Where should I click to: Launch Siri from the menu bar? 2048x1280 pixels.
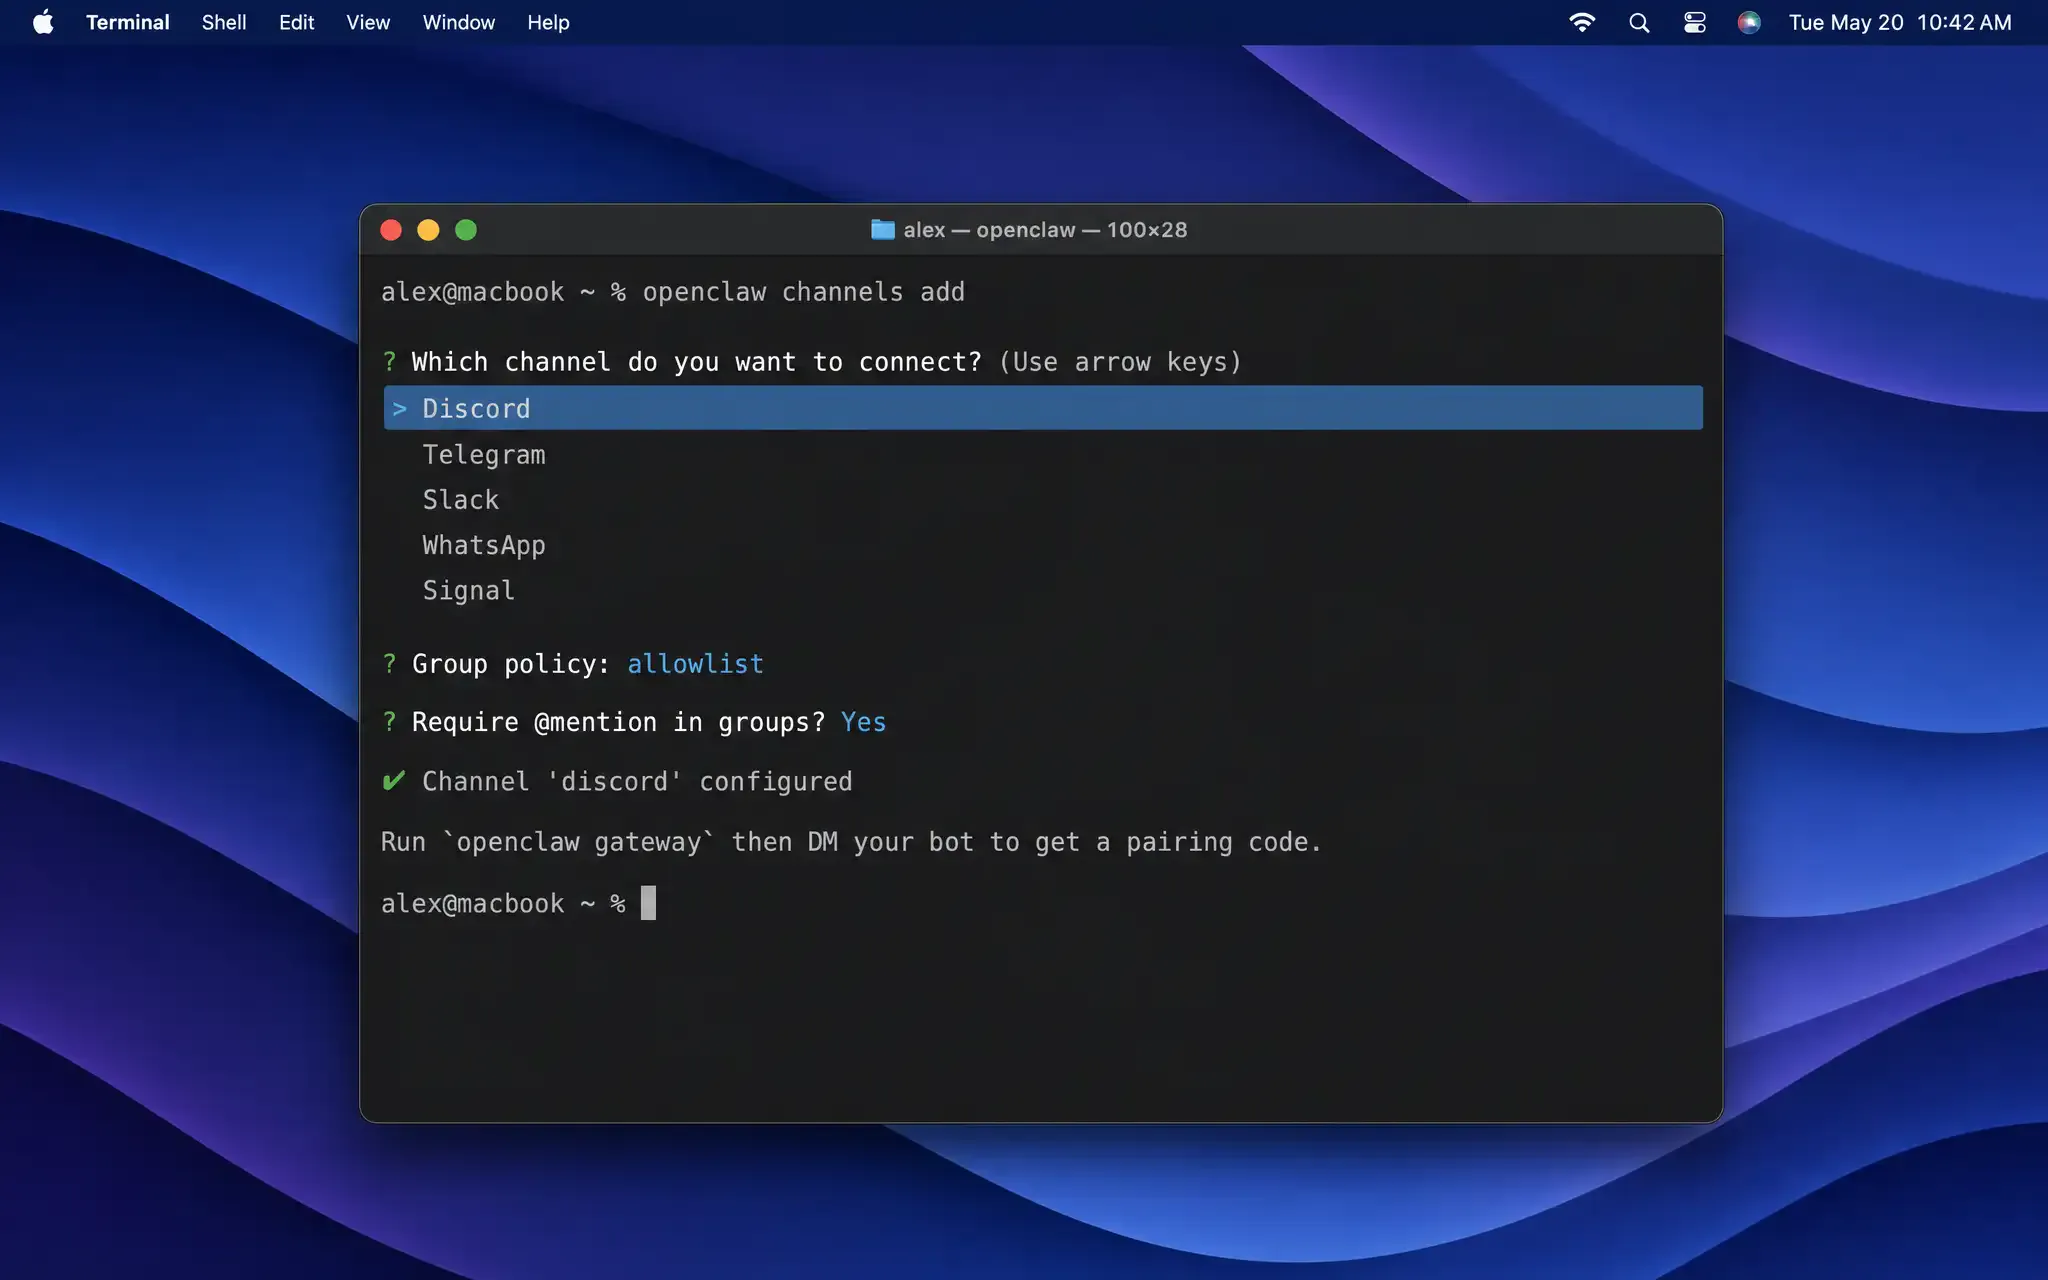[1749, 22]
